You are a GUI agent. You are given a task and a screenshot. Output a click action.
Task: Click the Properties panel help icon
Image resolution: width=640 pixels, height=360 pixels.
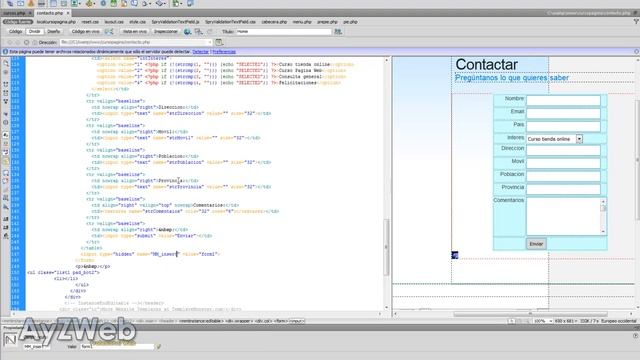click(636, 336)
